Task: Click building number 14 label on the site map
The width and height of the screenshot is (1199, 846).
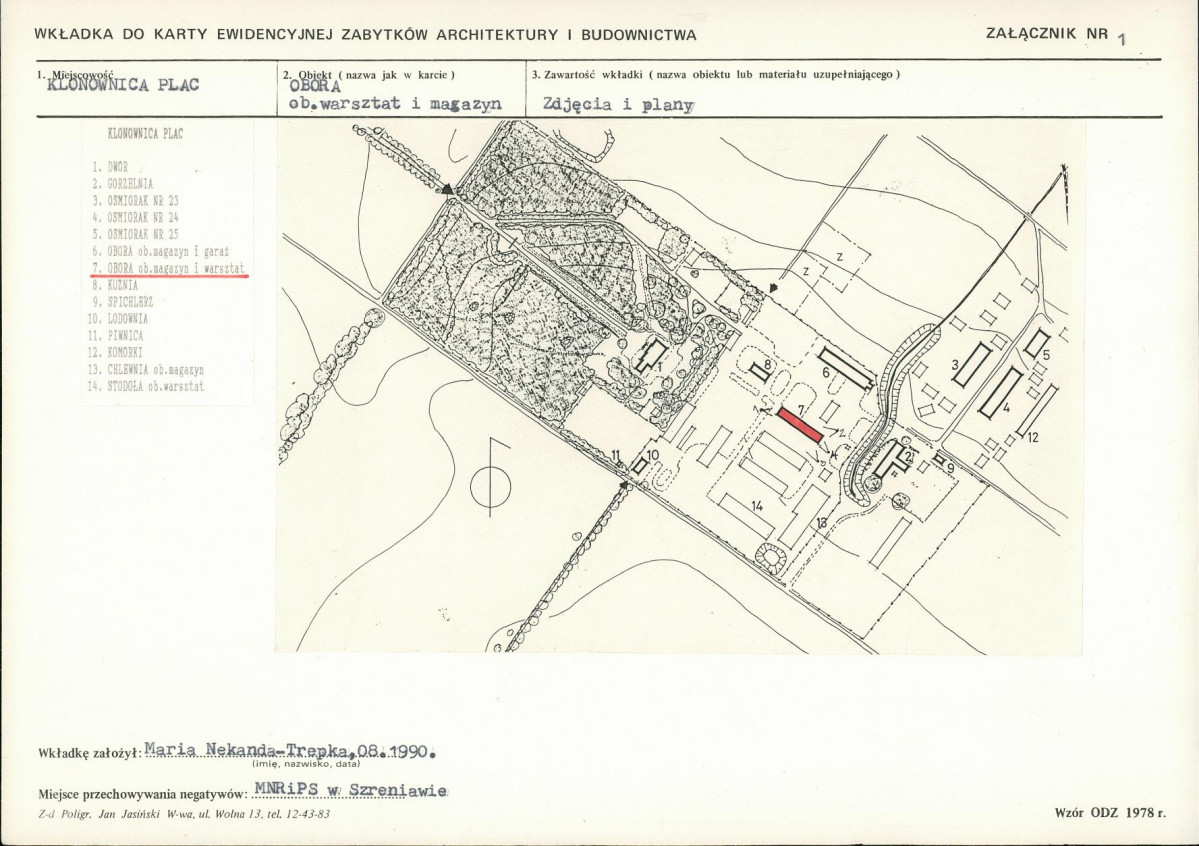Action: tap(757, 506)
